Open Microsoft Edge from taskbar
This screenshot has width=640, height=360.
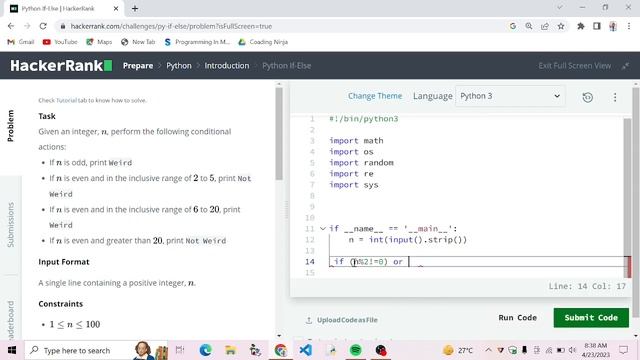tap(205, 350)
